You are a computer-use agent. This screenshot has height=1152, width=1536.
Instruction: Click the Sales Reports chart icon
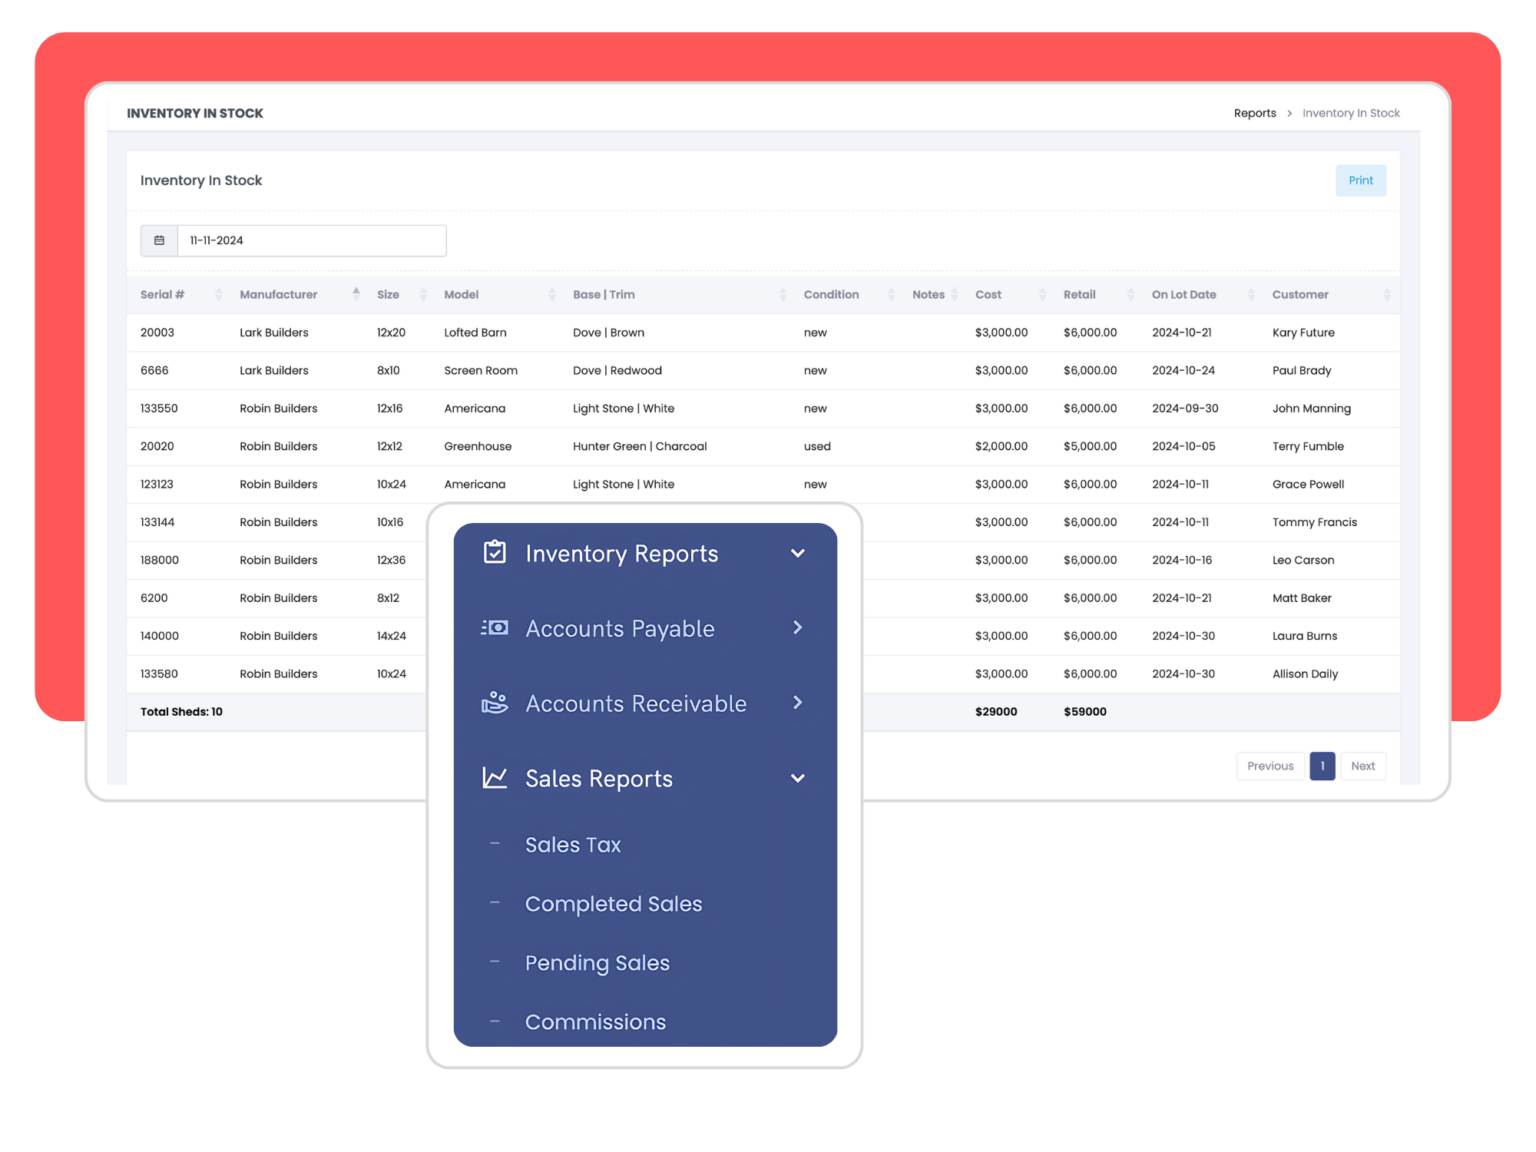click(494, 777)
